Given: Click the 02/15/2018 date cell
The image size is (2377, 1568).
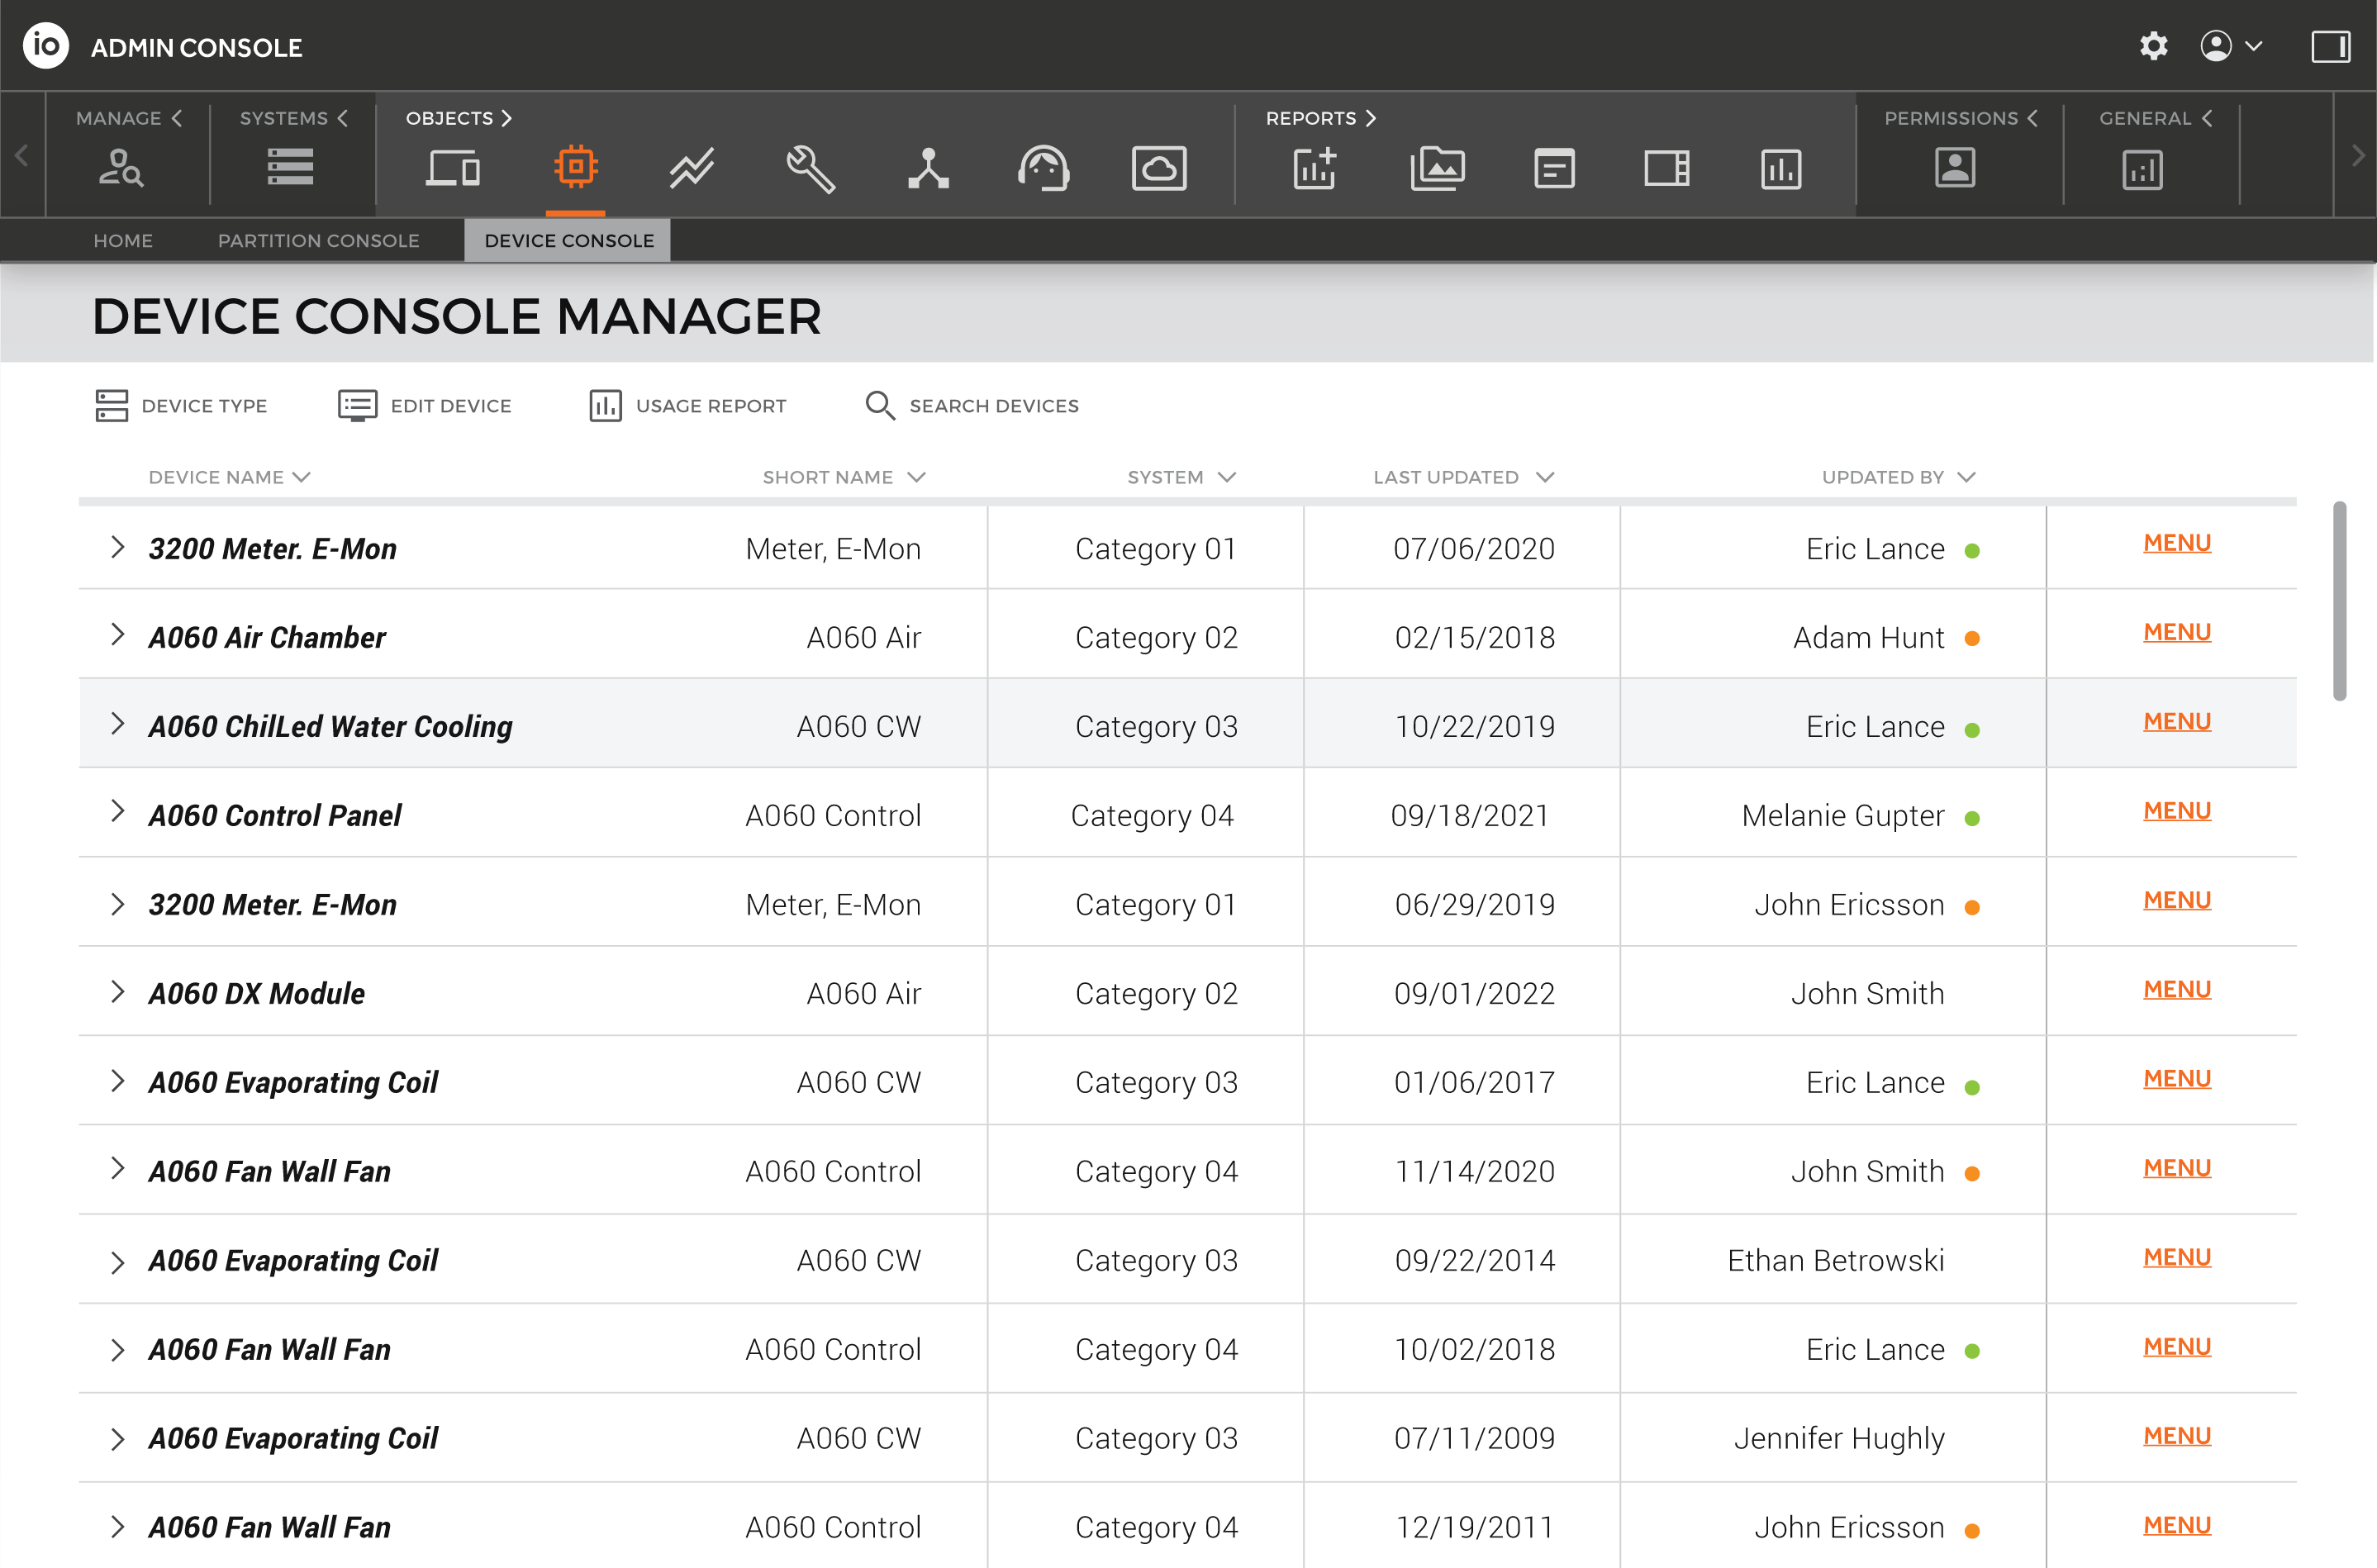Looking at the screenshot, I should pos(1474,637).
